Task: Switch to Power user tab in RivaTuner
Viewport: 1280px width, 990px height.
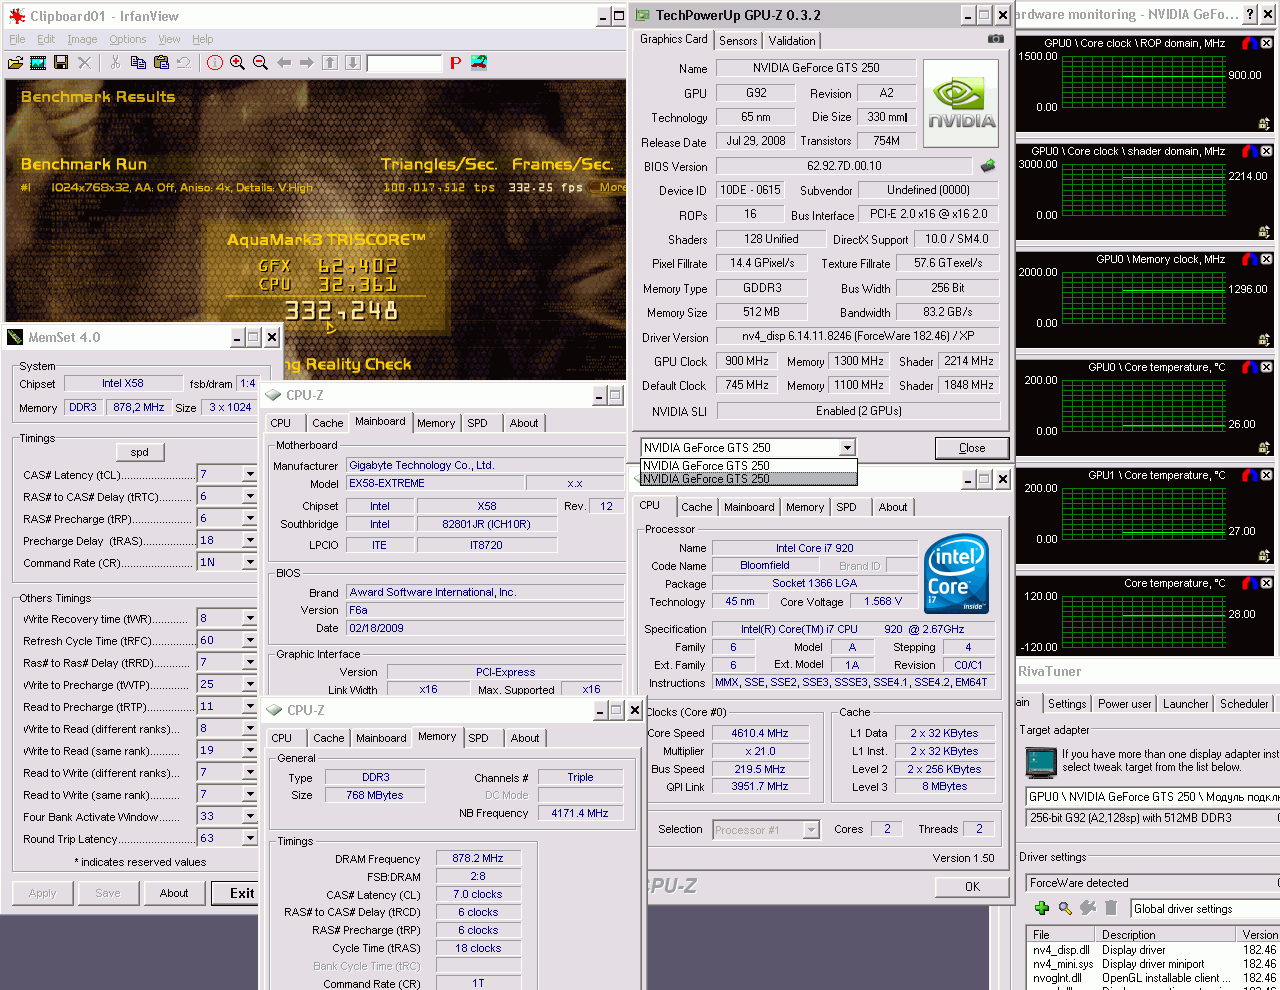Action: pos(1124,704)
